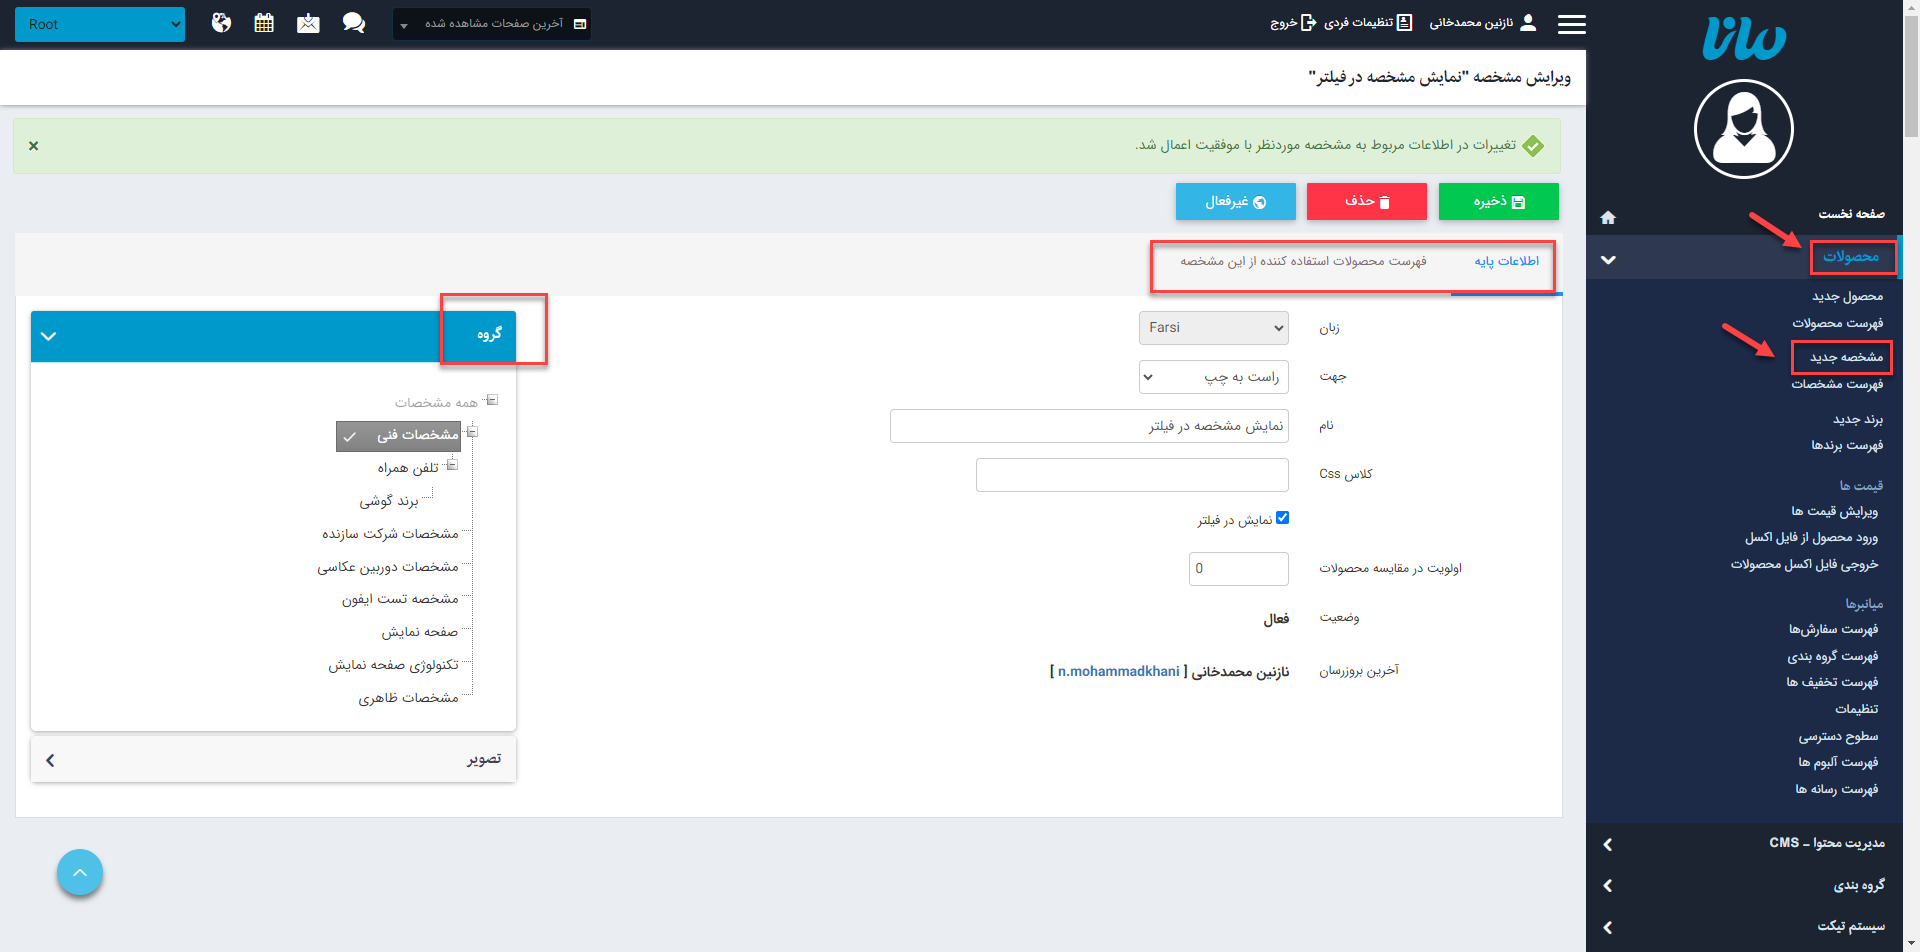The image size is (1920, 952).
Task: Select the مشخصات فنی group node
Action: click(x=417, y=435)
